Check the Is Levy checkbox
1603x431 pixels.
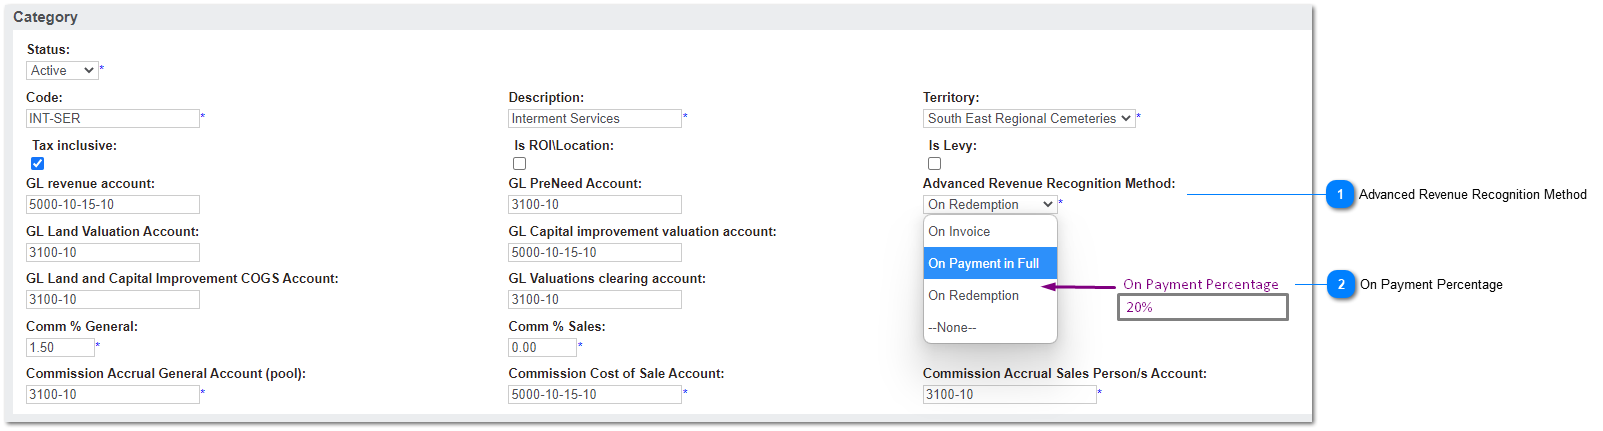point(934,163)
